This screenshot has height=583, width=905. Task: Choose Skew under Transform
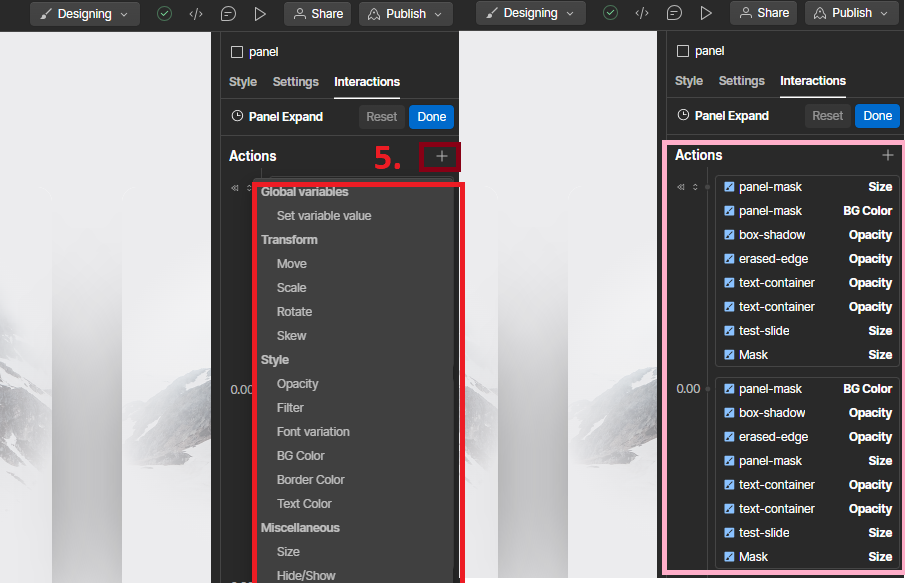[x=291, y=335]
